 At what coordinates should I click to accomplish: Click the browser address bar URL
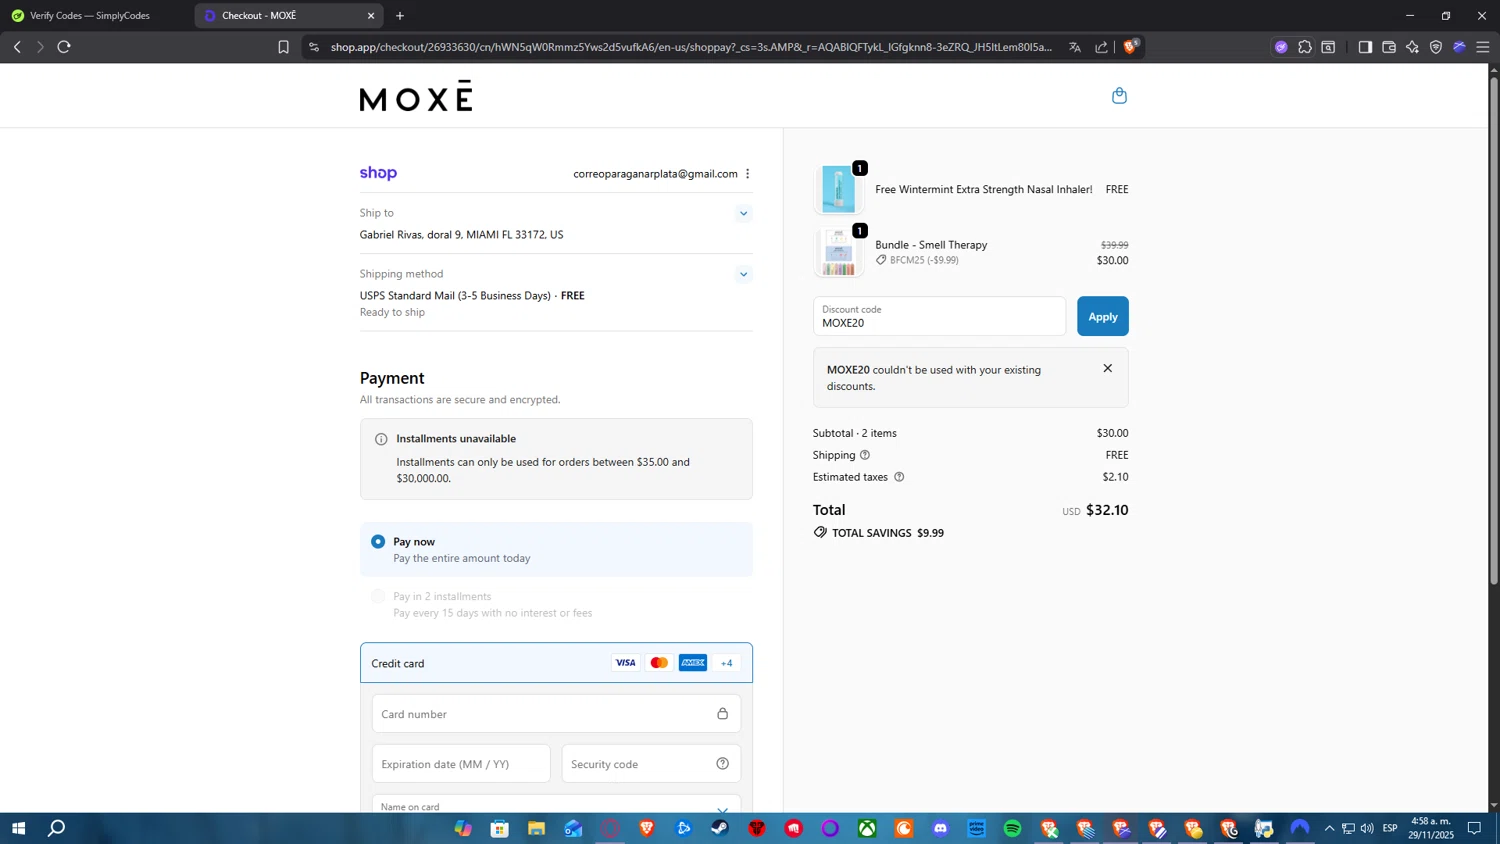pyautogui.click(x=691, y=47)
